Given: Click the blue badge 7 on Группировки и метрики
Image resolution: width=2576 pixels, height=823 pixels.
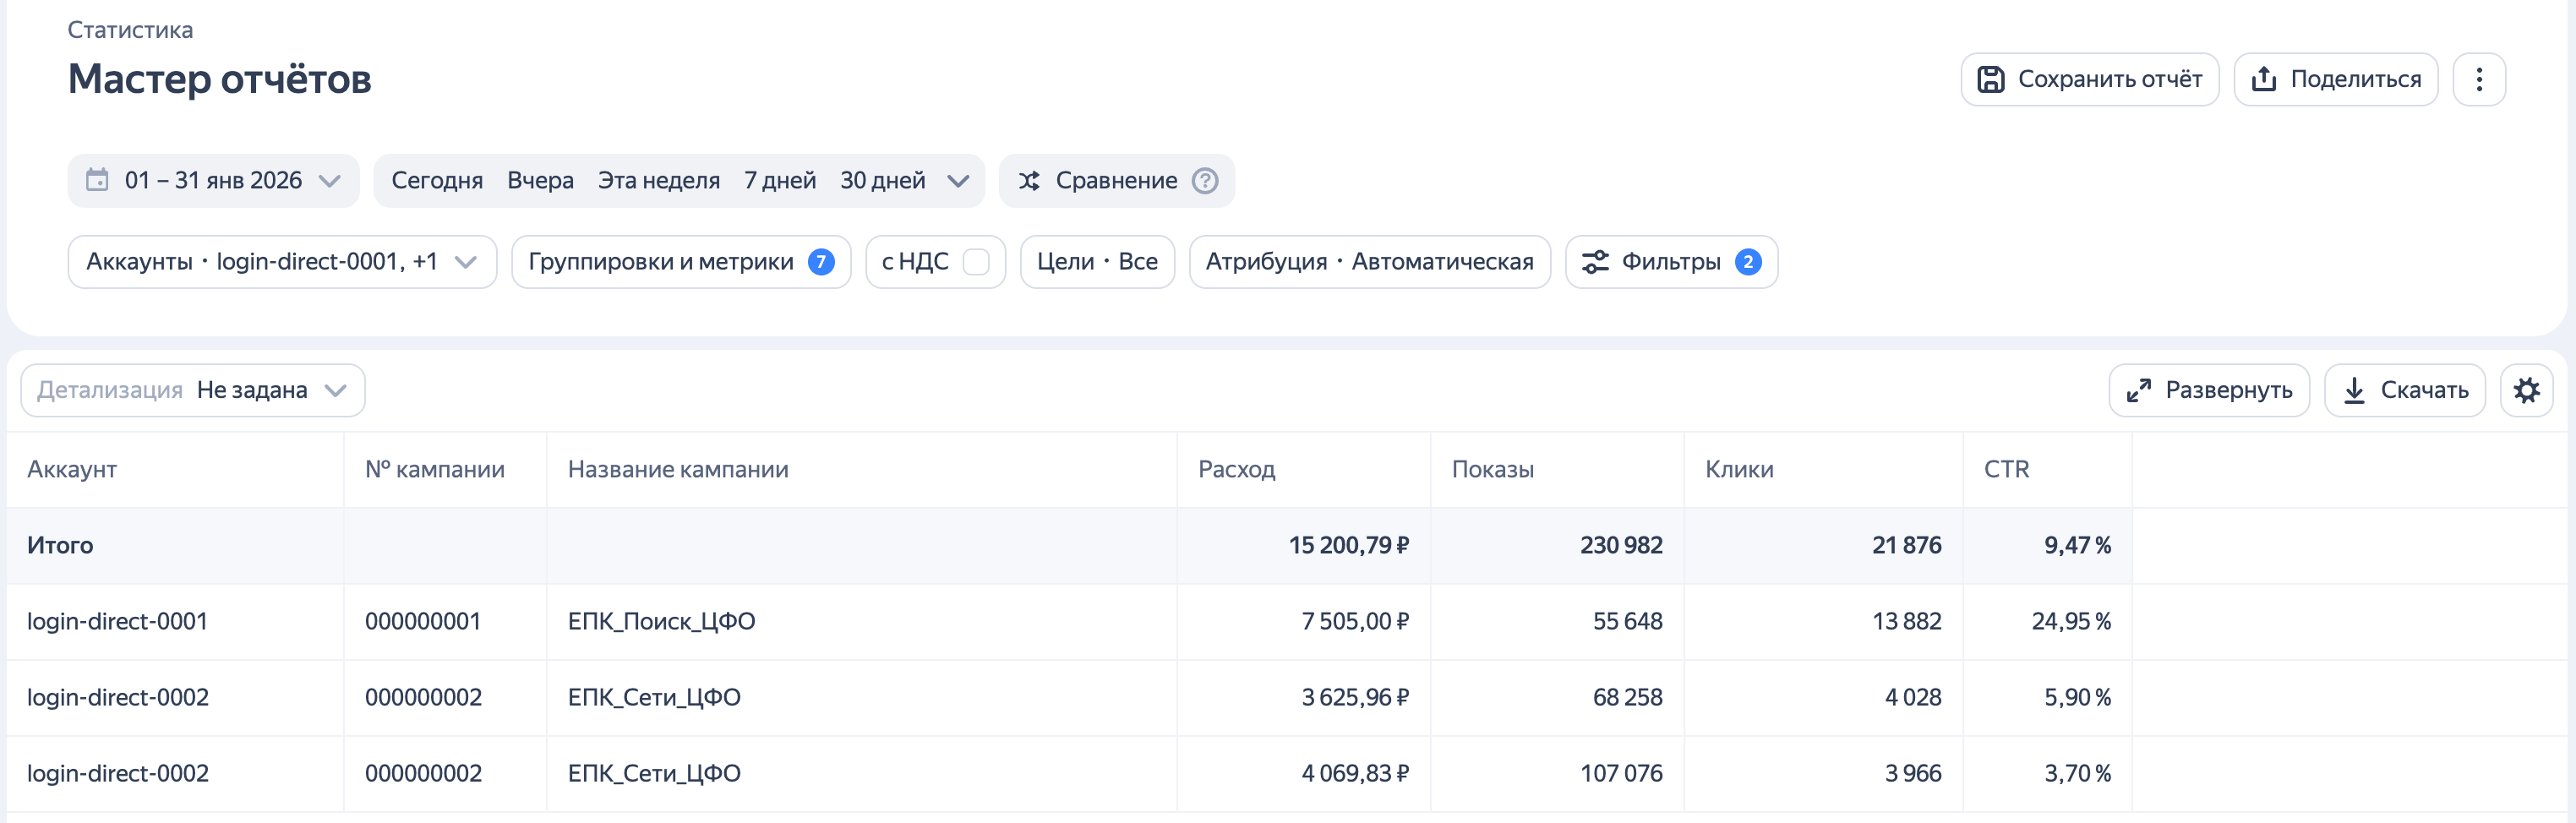Looking at the screenshot, I should tap(821, 262).
